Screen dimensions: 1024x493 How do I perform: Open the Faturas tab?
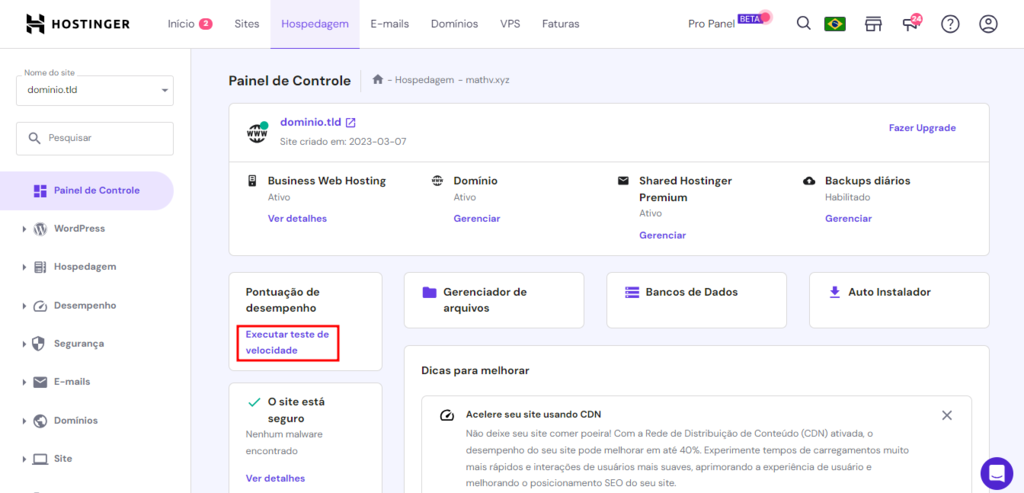[x=560, y=24]
